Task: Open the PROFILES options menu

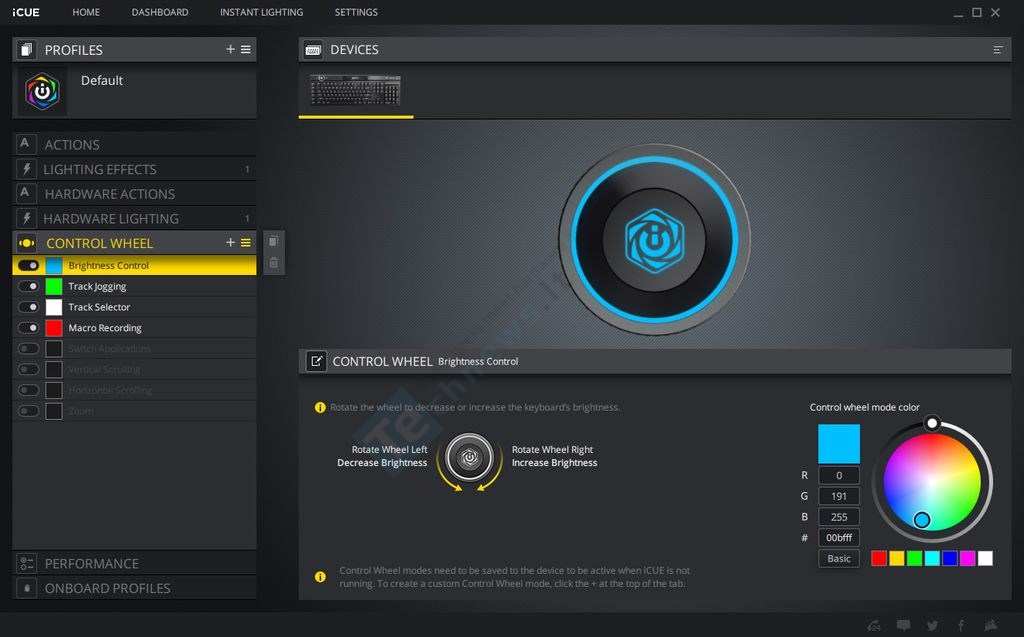Action: tap(246, 49)
